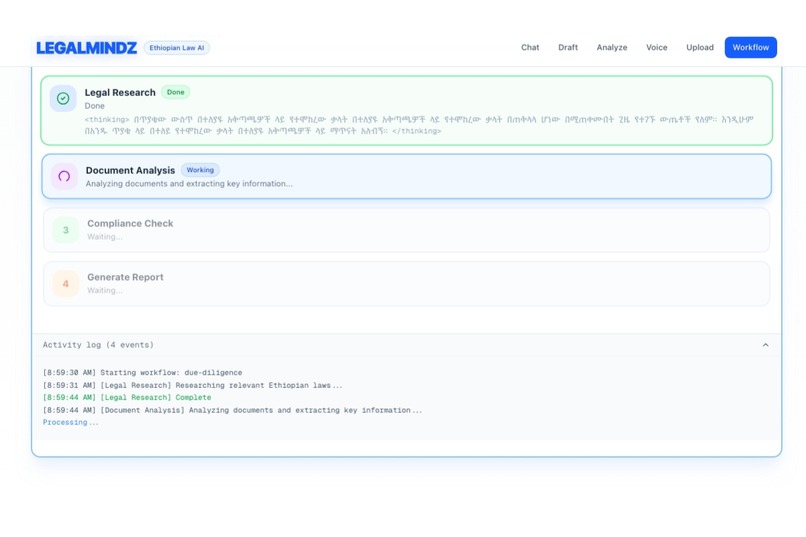This screenshot has height=537, width=806.
Task: Go to the Voice tab
Action: 656,47
